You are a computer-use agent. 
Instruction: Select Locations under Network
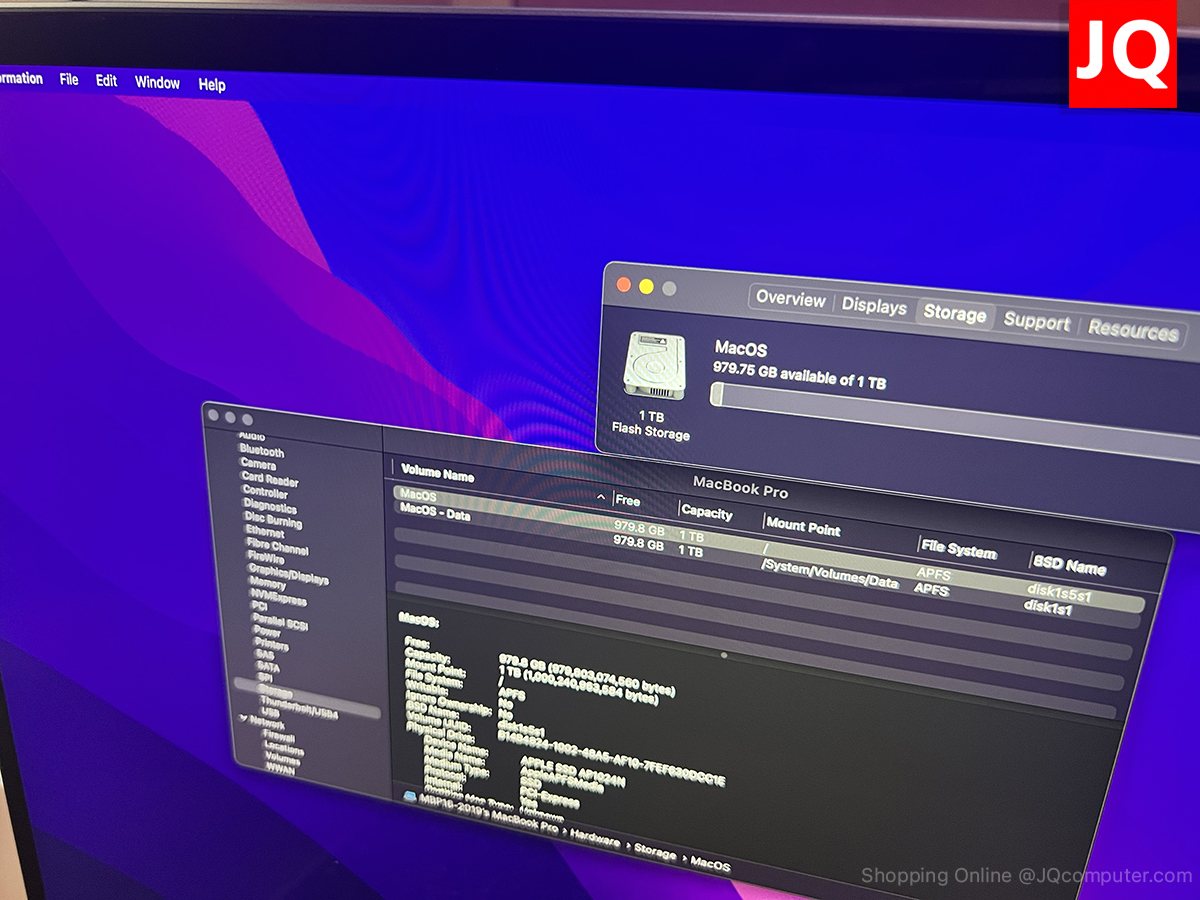tap(283, 749)
